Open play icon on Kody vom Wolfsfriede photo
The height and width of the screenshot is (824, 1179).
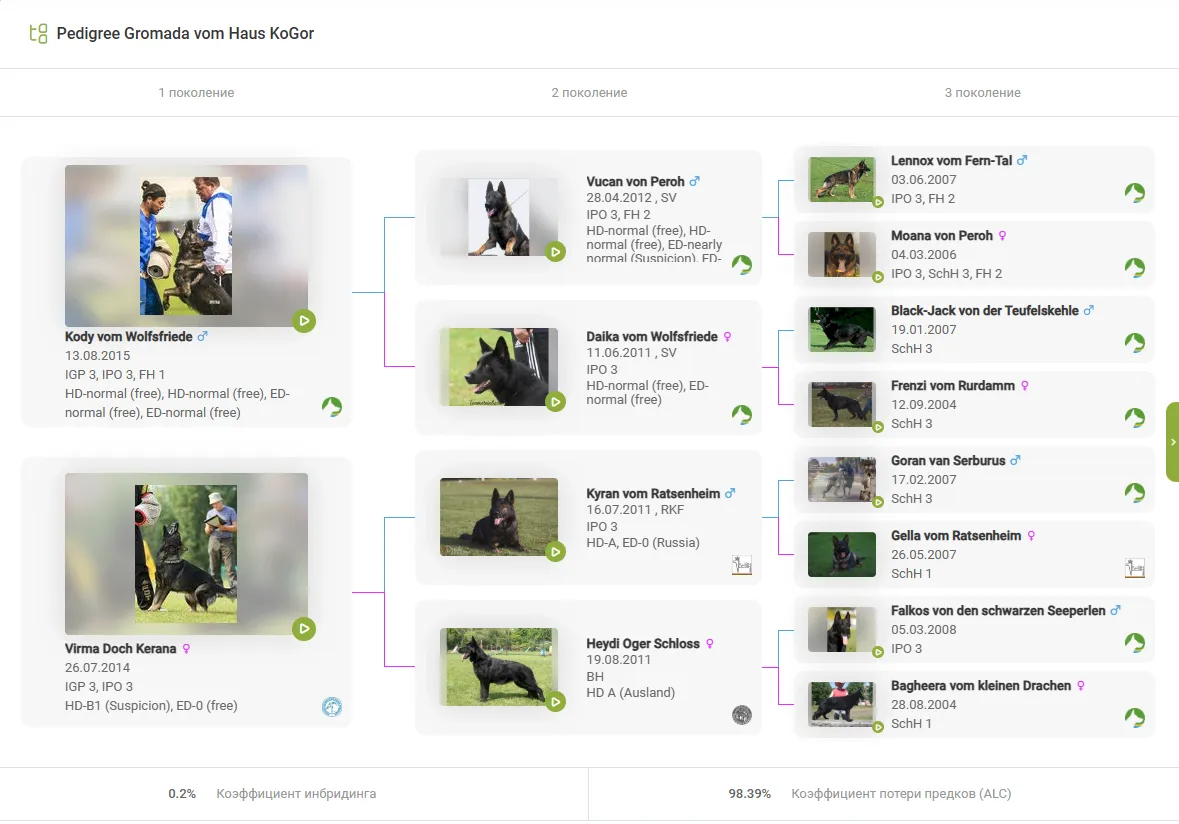tap(304, 321)
